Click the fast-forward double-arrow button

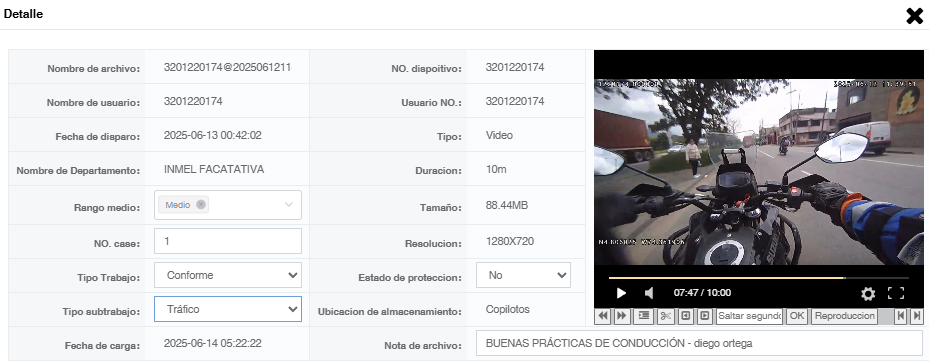[x=622, y=316]
